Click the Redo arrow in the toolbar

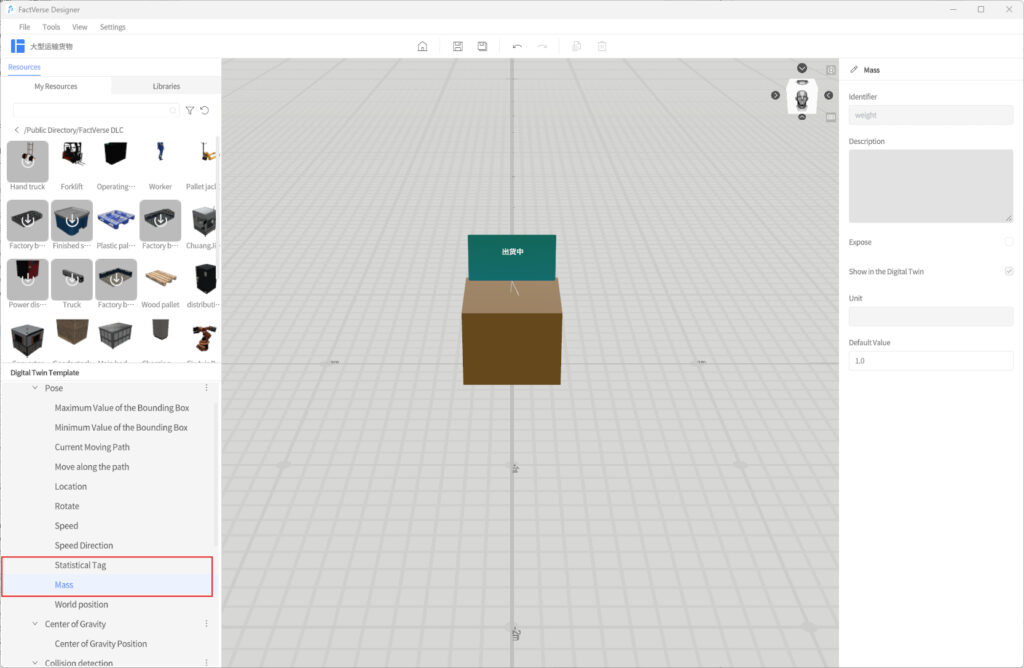(x=542, y=46)
